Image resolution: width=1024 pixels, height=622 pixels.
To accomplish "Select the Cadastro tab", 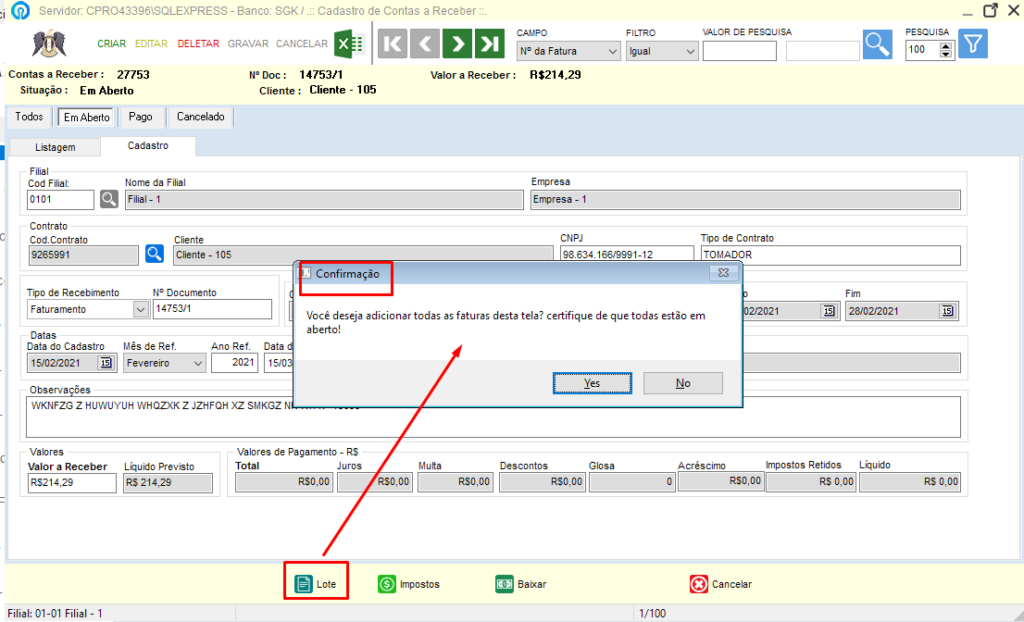I will click(148, 146).
